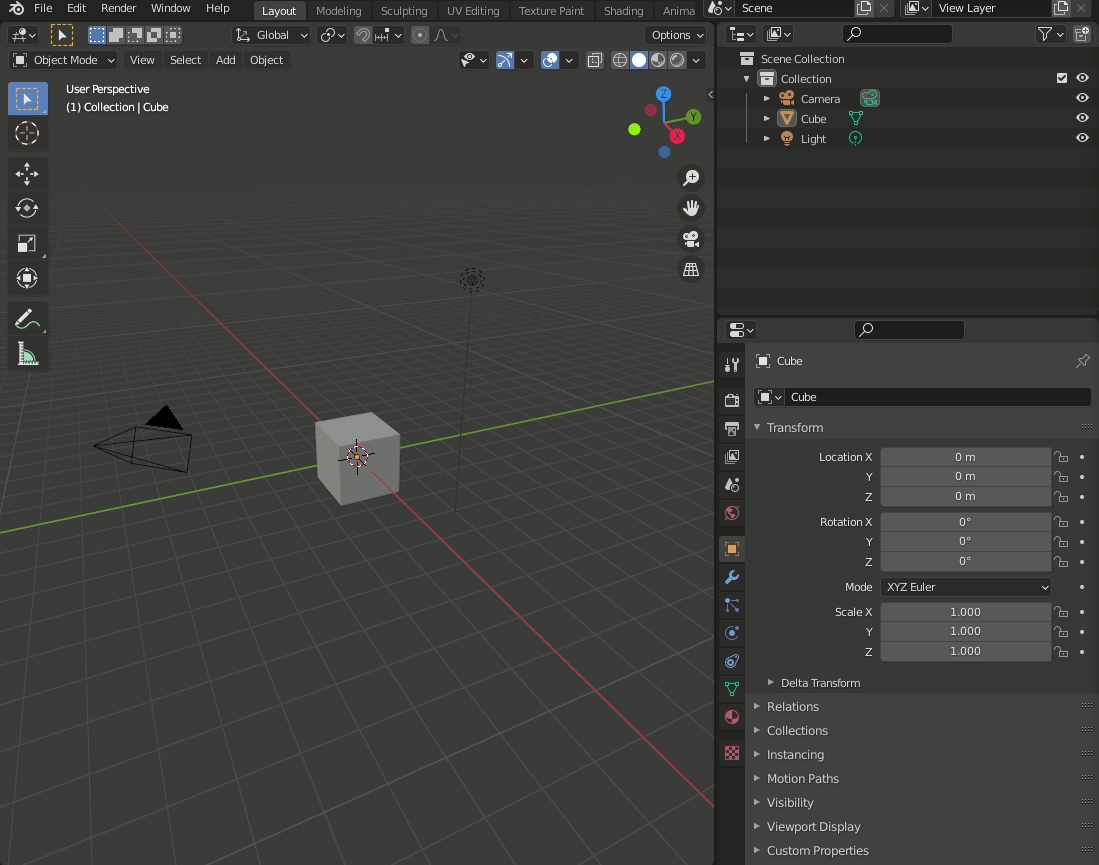Open the Output properties tab
Viewport: 1099px width, 865px height.
pos(732,428)
